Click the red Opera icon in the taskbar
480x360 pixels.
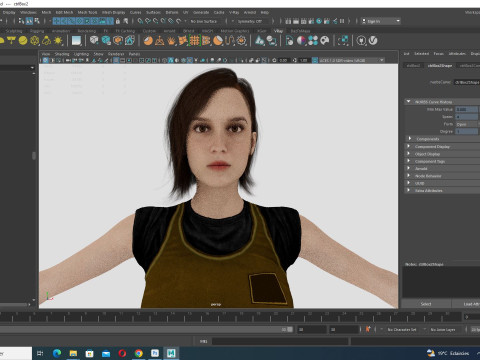[x=122, y=353]
